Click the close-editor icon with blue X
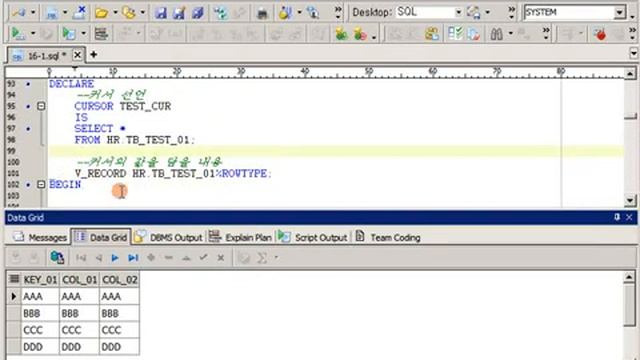This screenshot has width=640, height=360. 79,13
